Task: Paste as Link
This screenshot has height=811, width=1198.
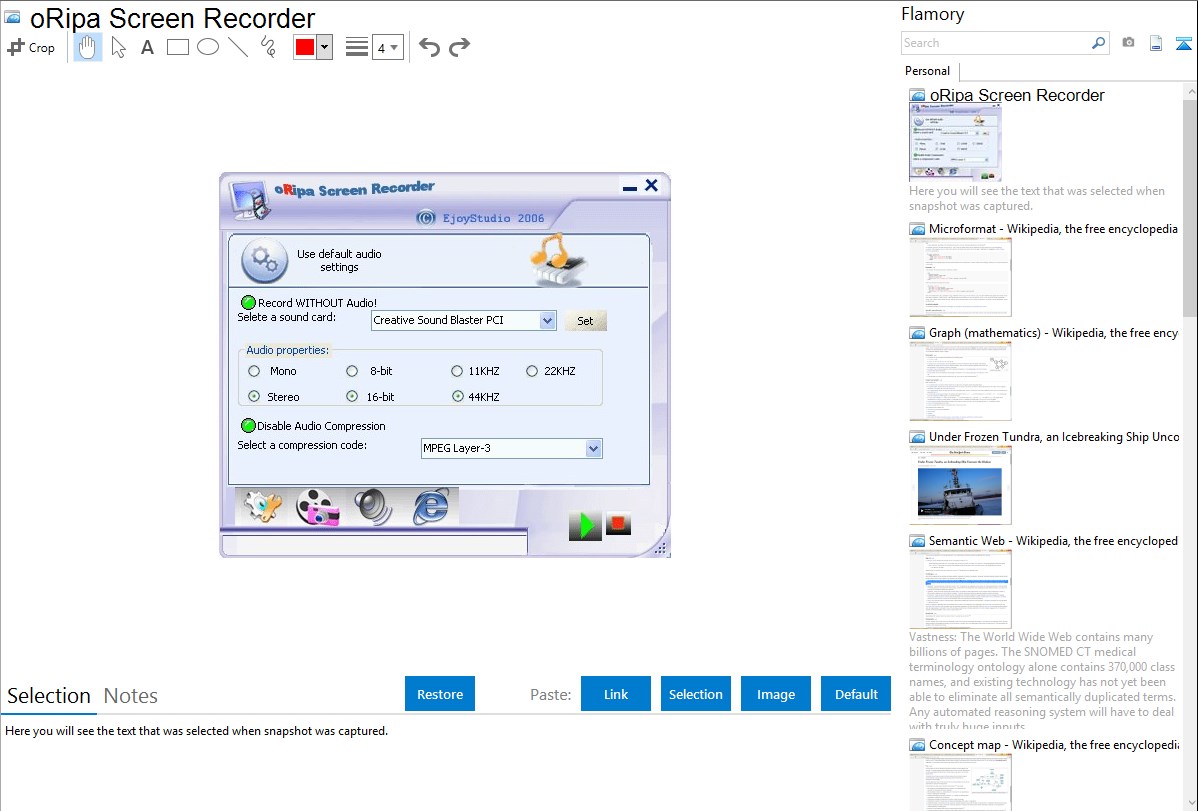Action: 616,694
